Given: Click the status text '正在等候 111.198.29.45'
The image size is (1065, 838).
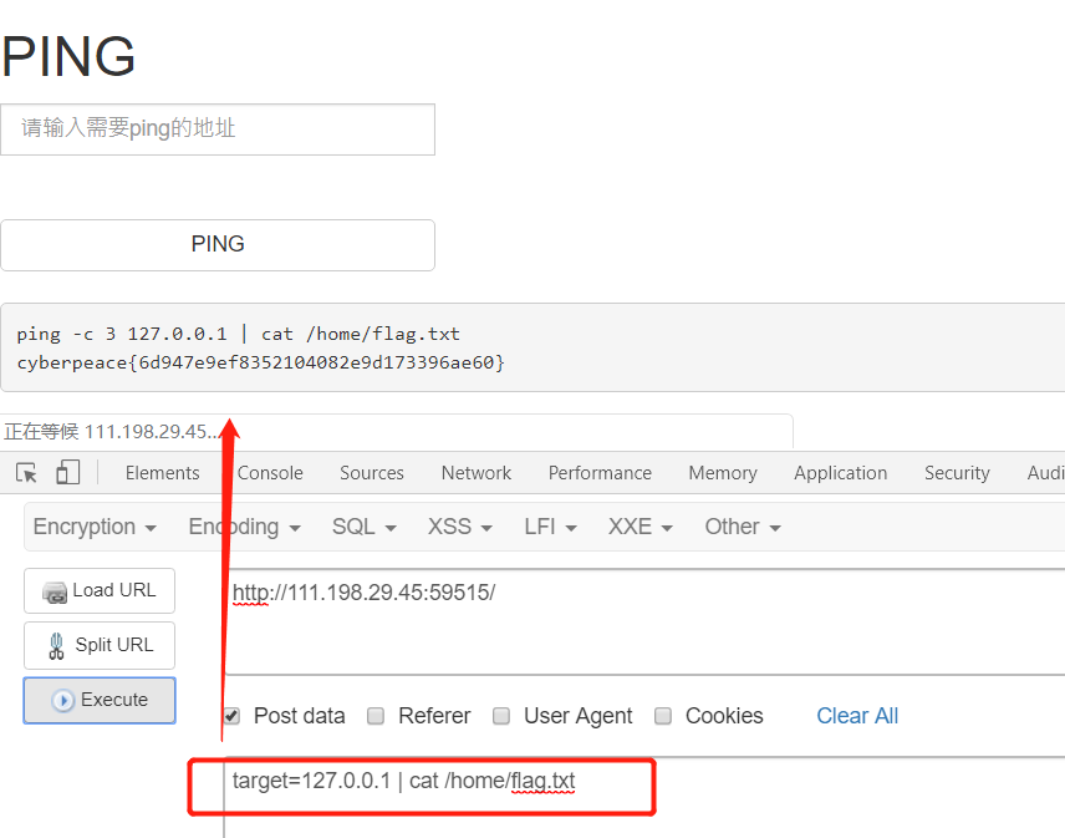Looking at the screenshot, I should (112, 432).
